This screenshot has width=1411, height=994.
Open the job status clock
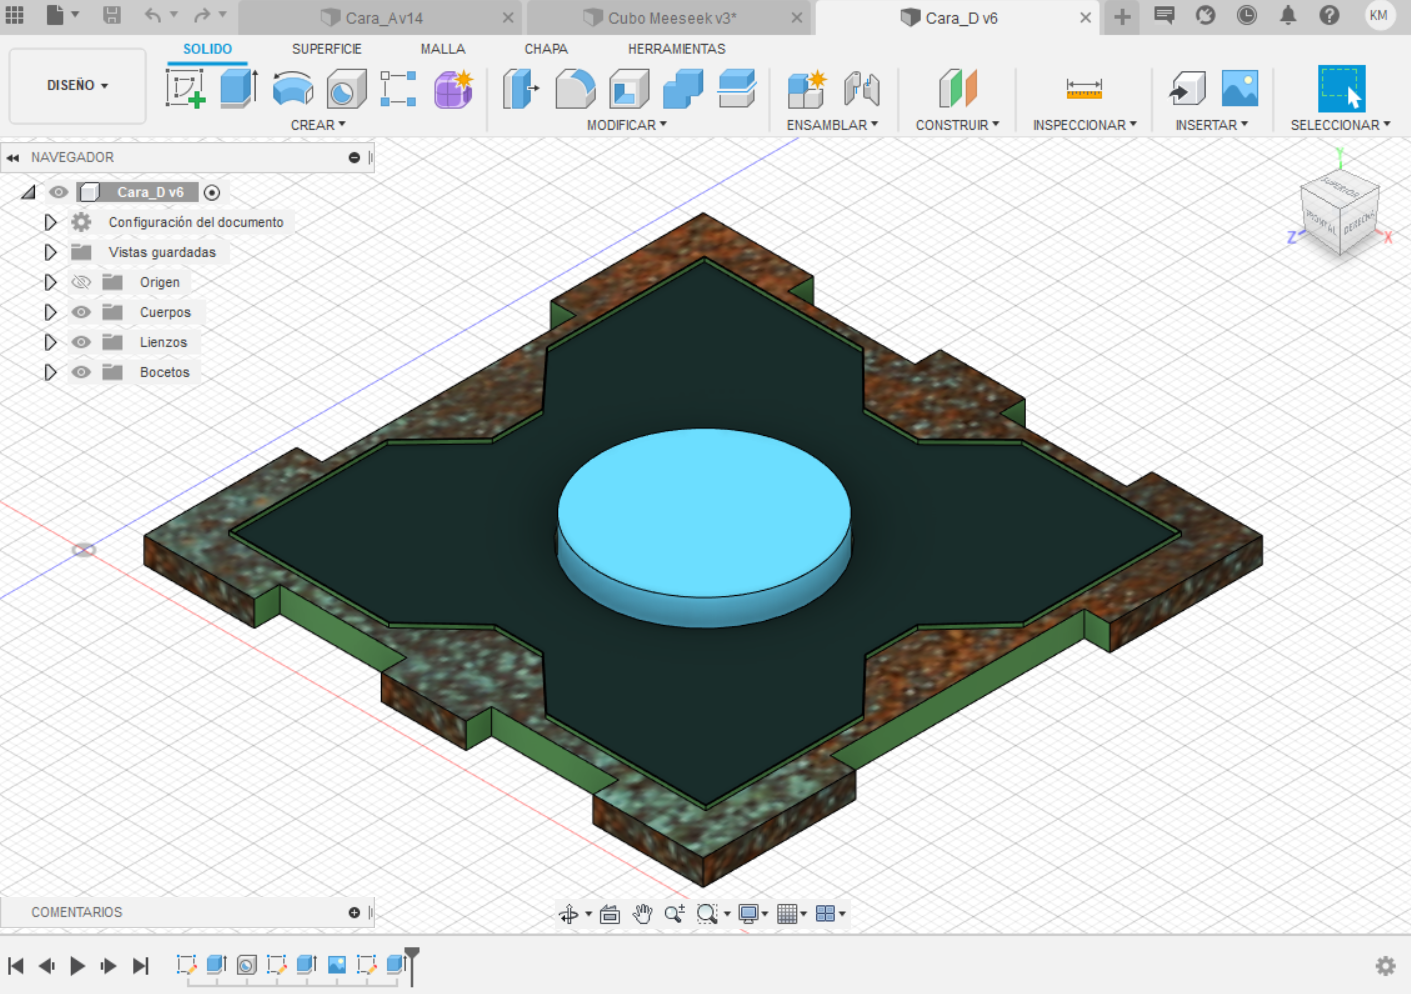(1246, 15)
